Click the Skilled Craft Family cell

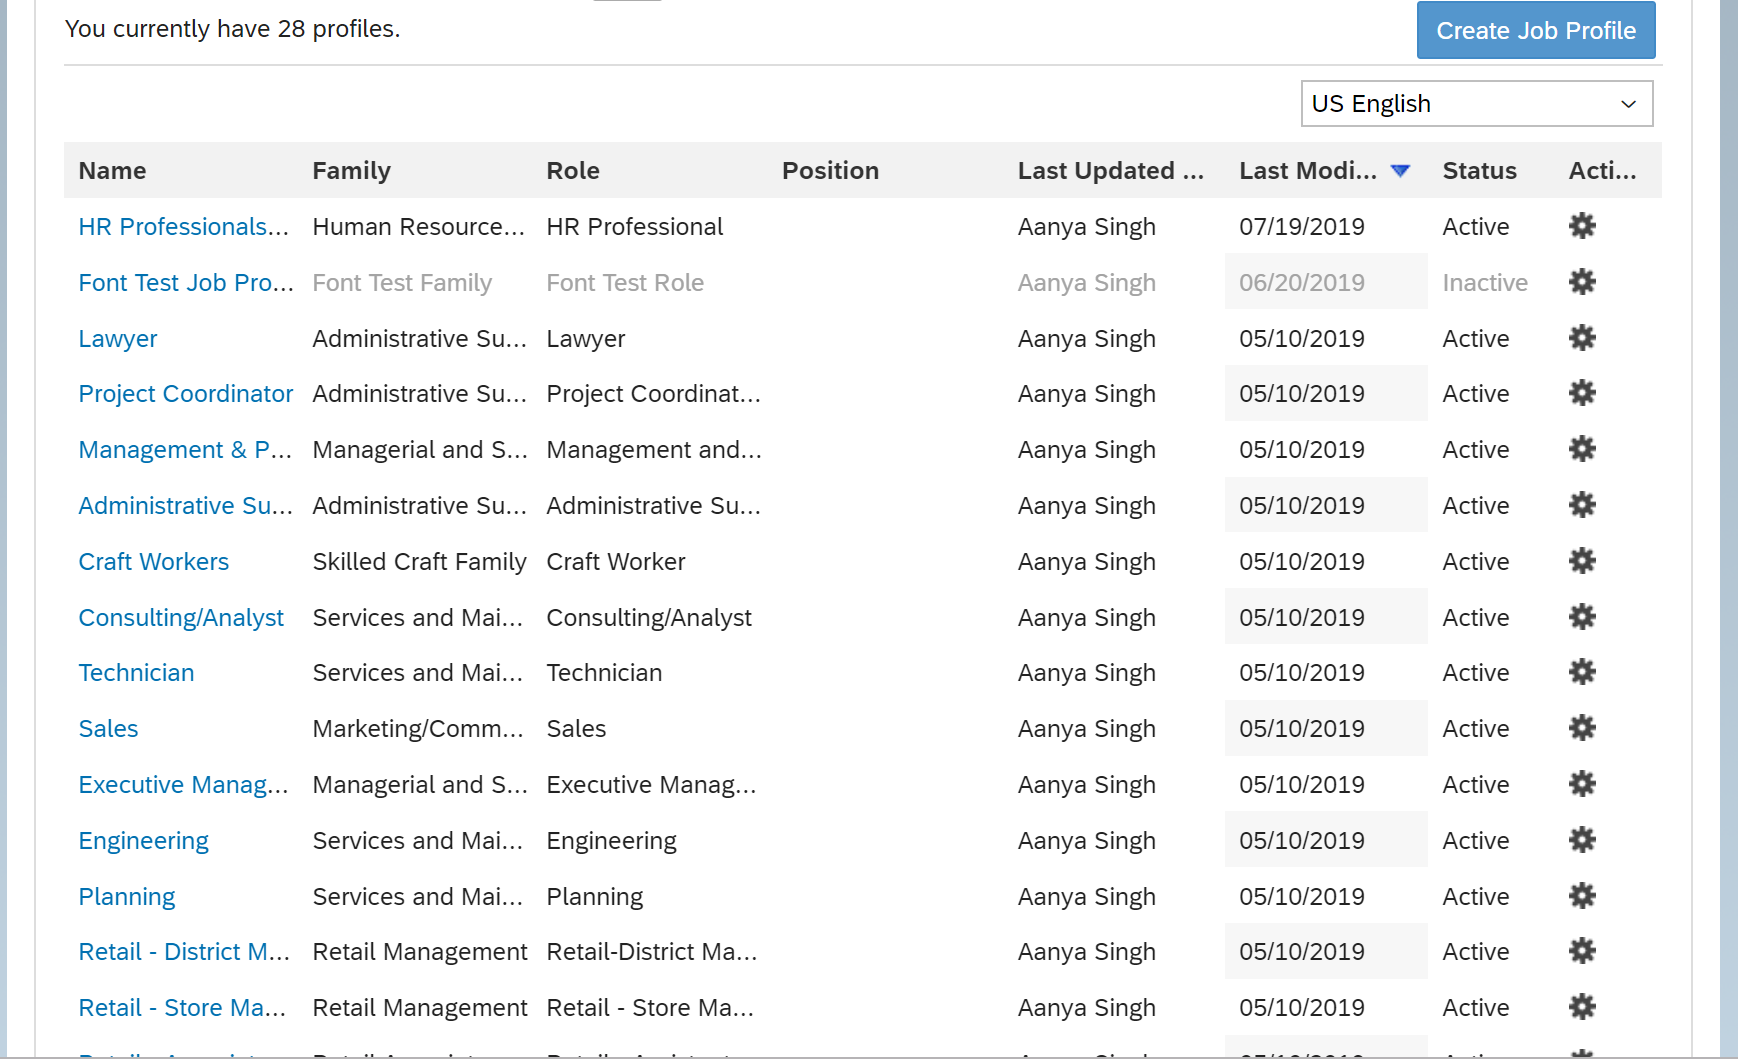coord(419,562)
